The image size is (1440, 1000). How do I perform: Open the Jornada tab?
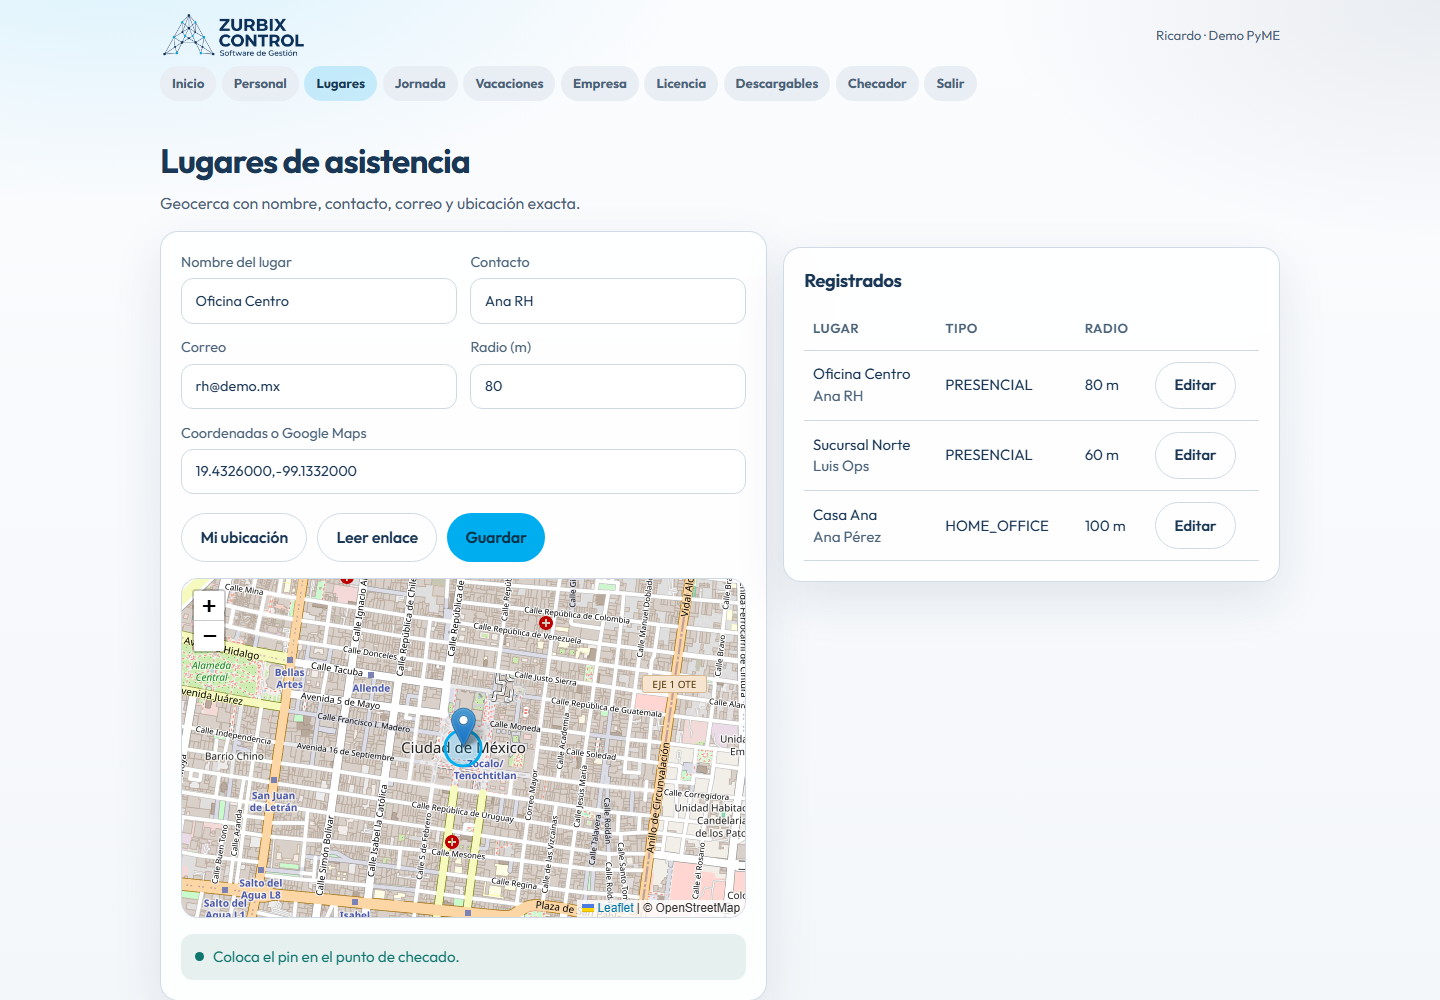(420, 84)
